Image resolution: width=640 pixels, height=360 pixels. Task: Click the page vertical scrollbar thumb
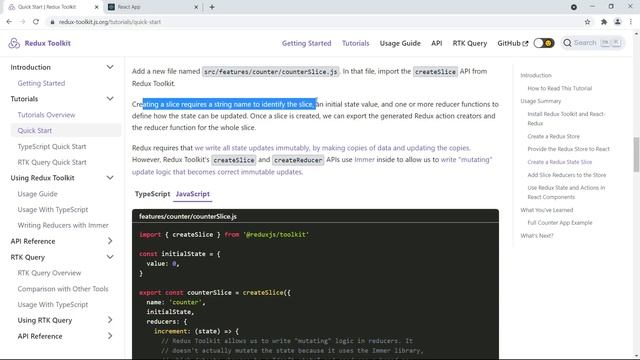click(x=636, y=155)
